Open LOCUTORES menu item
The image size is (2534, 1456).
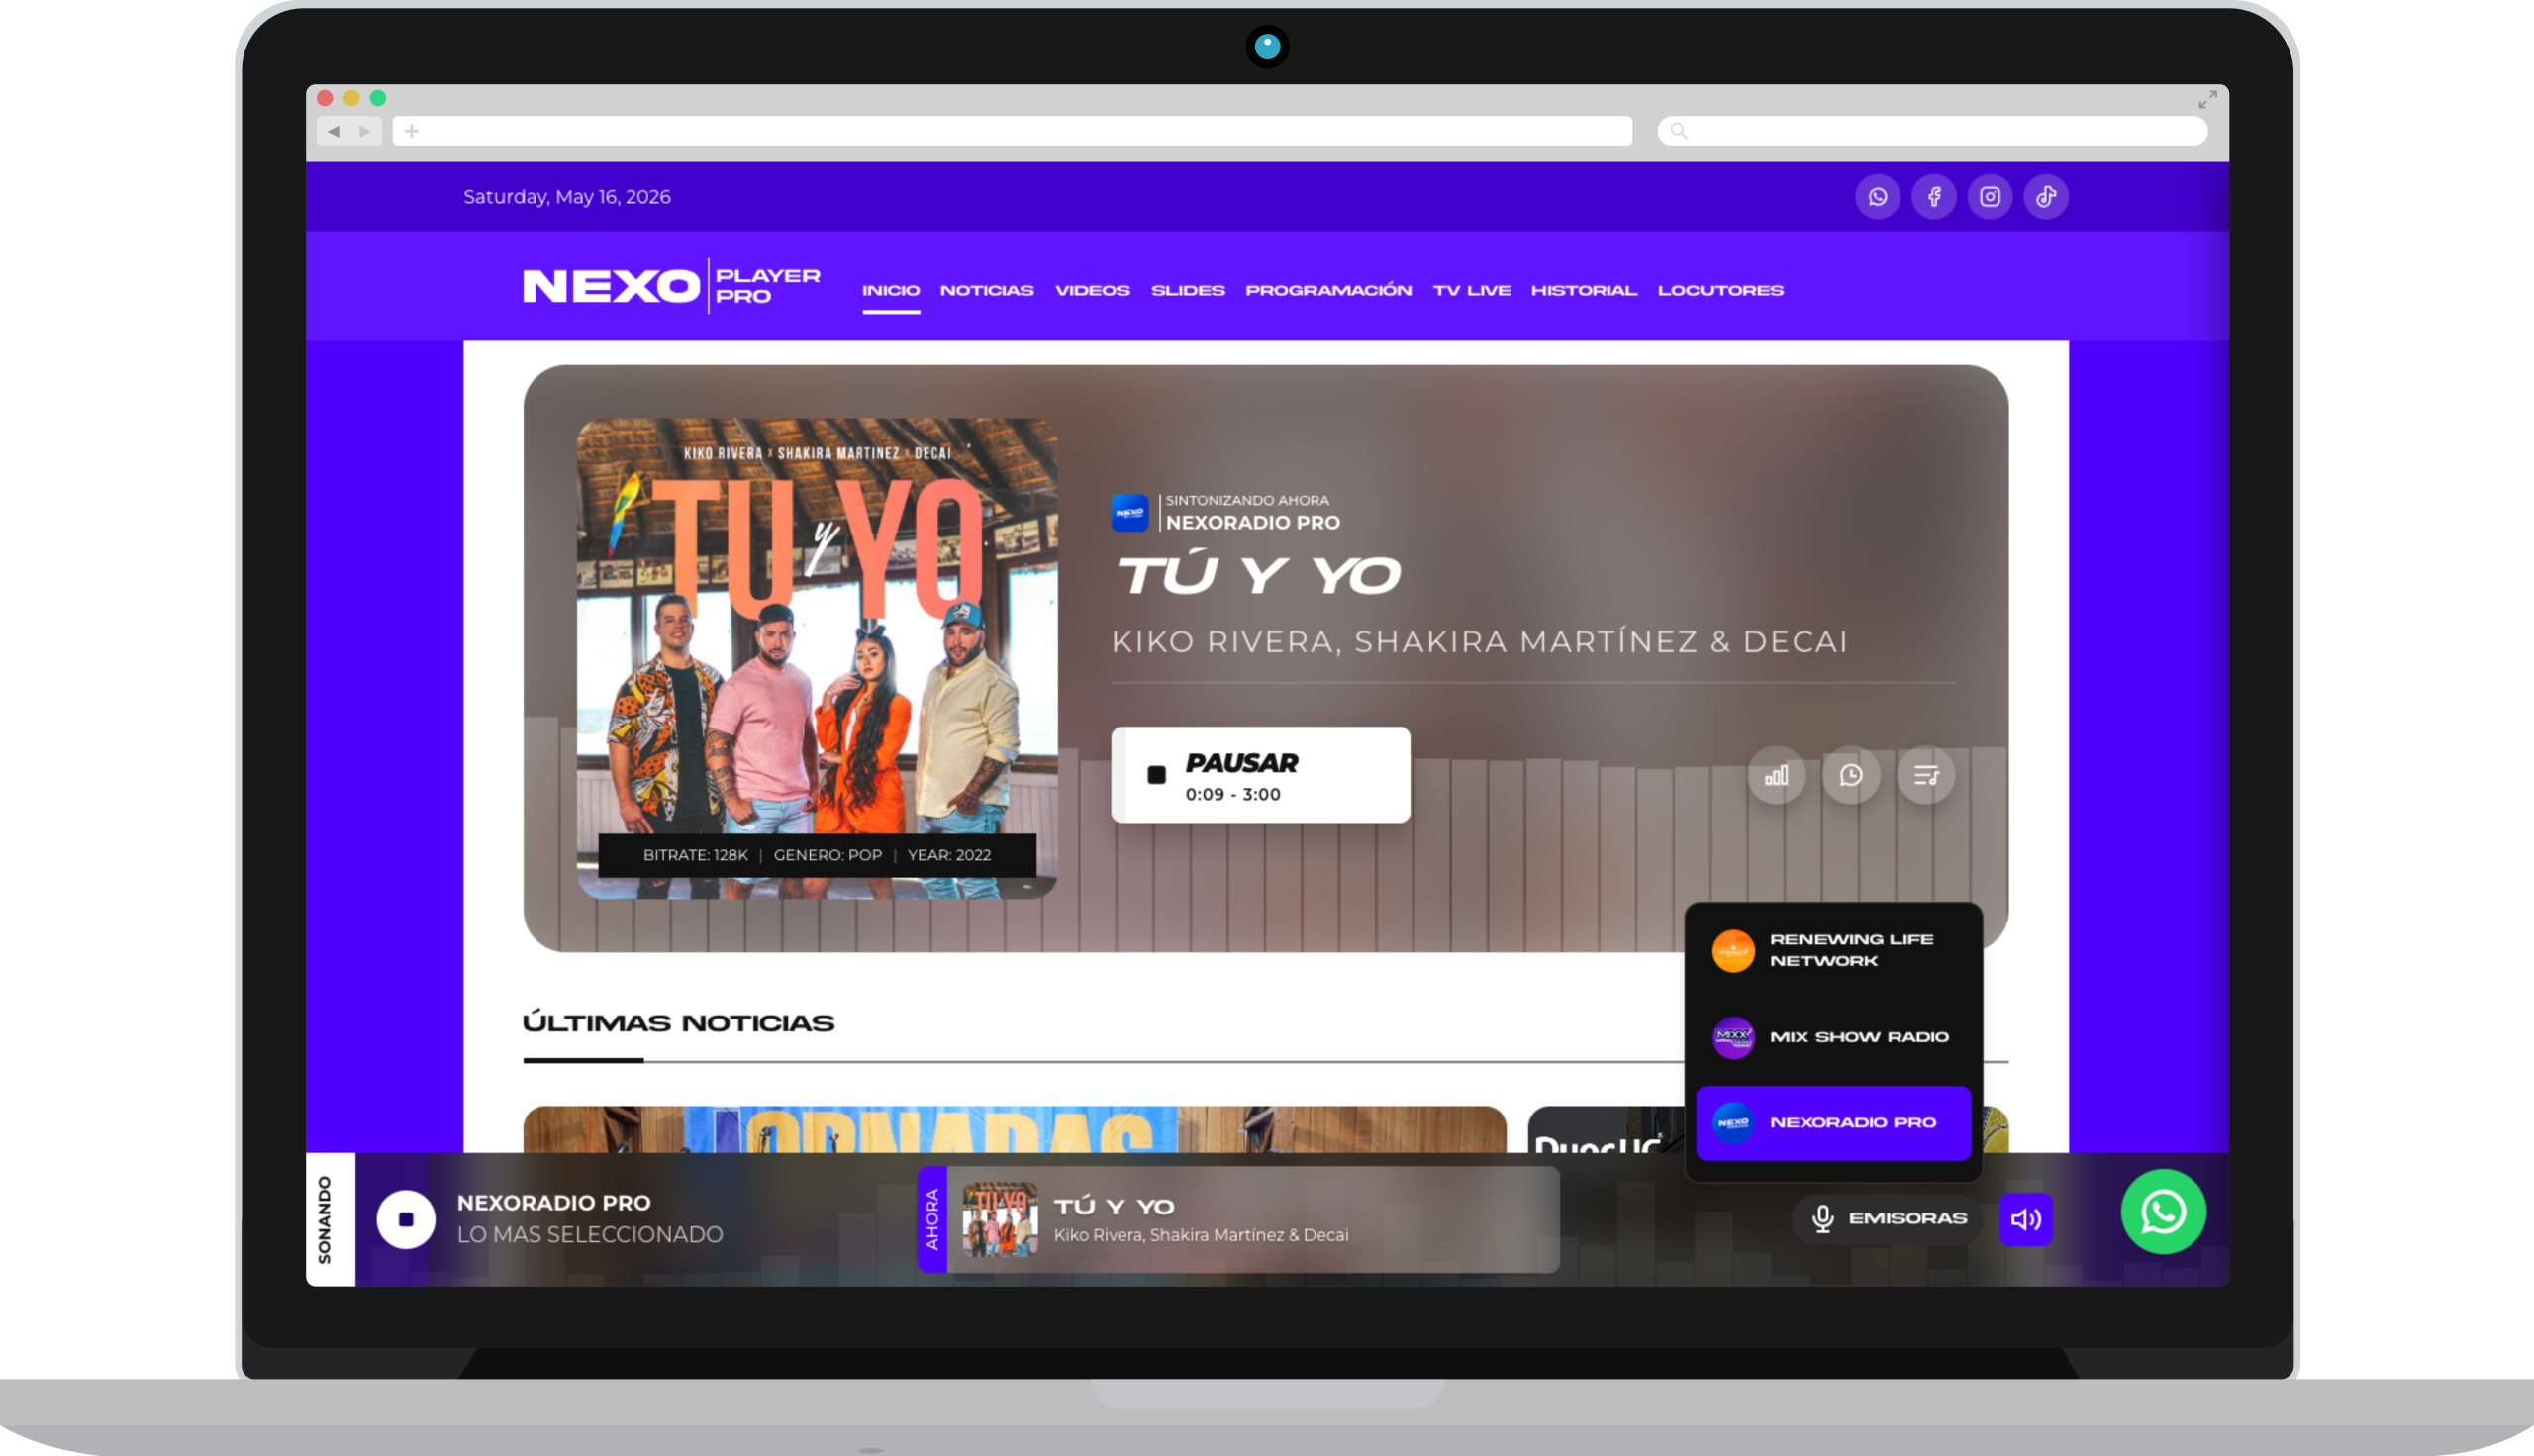[1720, 290]
